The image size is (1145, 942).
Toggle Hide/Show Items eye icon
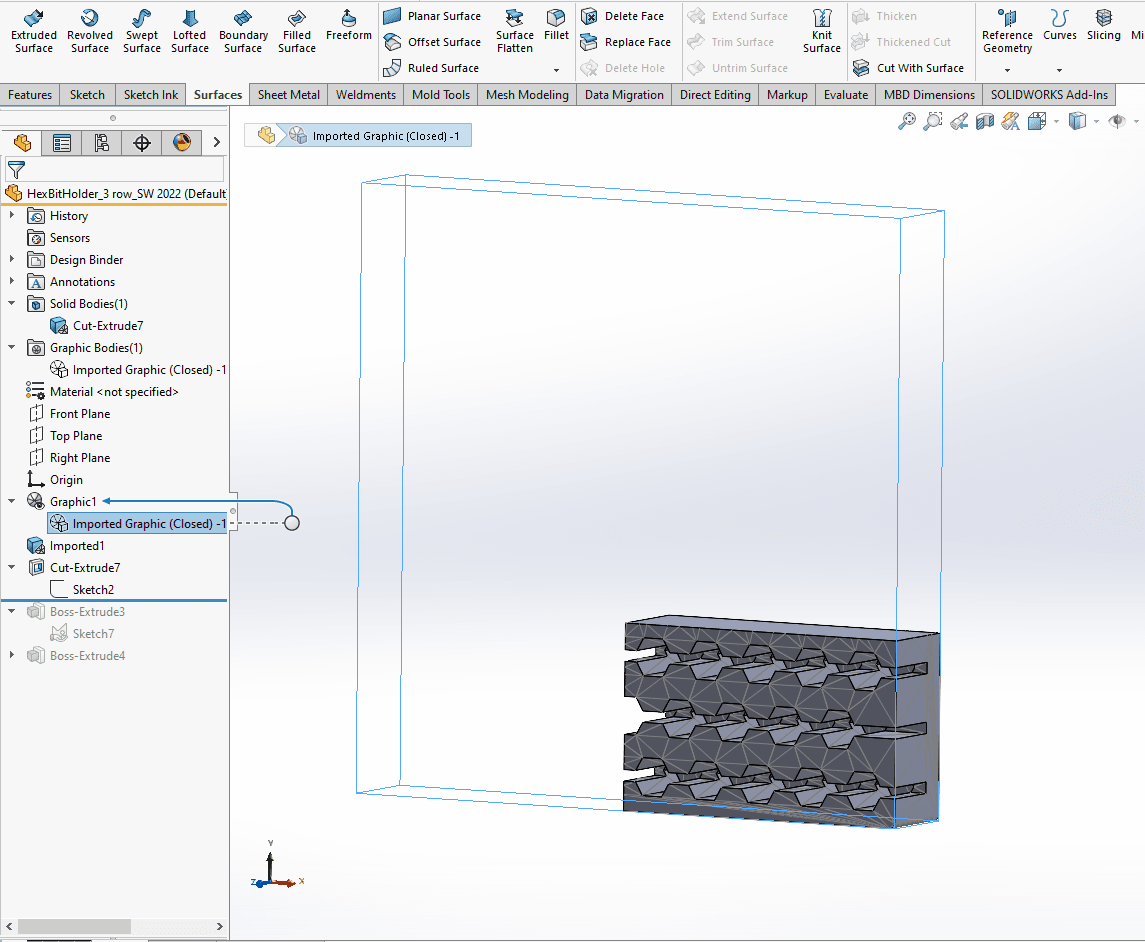point(1117,121)
